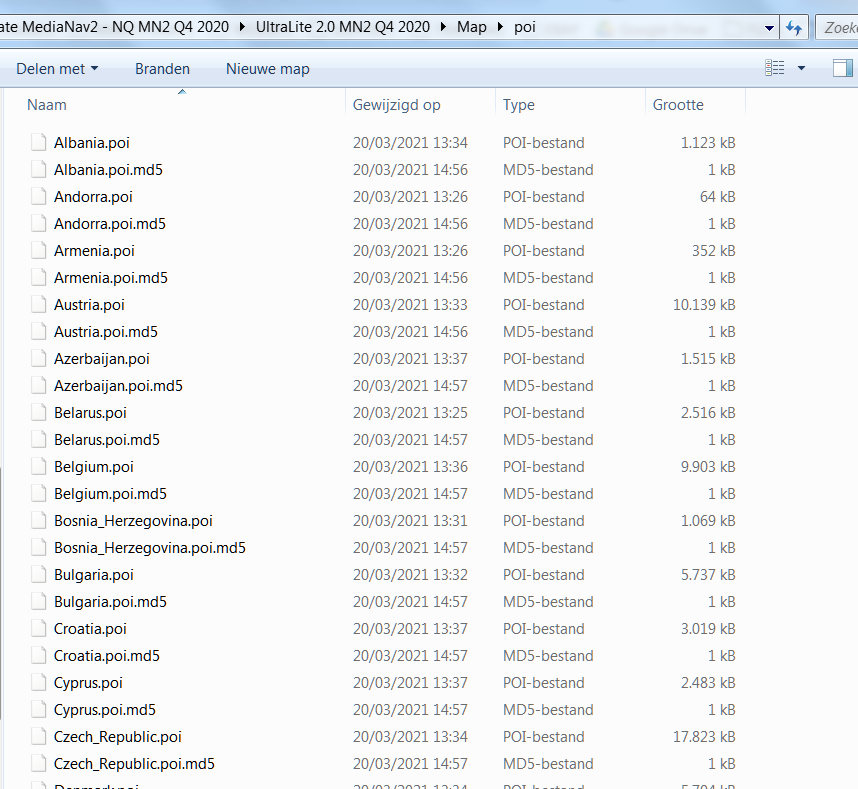
Task: Click the Czech_Republic.poi.md5 file name
Action: (x=134, y=764)
